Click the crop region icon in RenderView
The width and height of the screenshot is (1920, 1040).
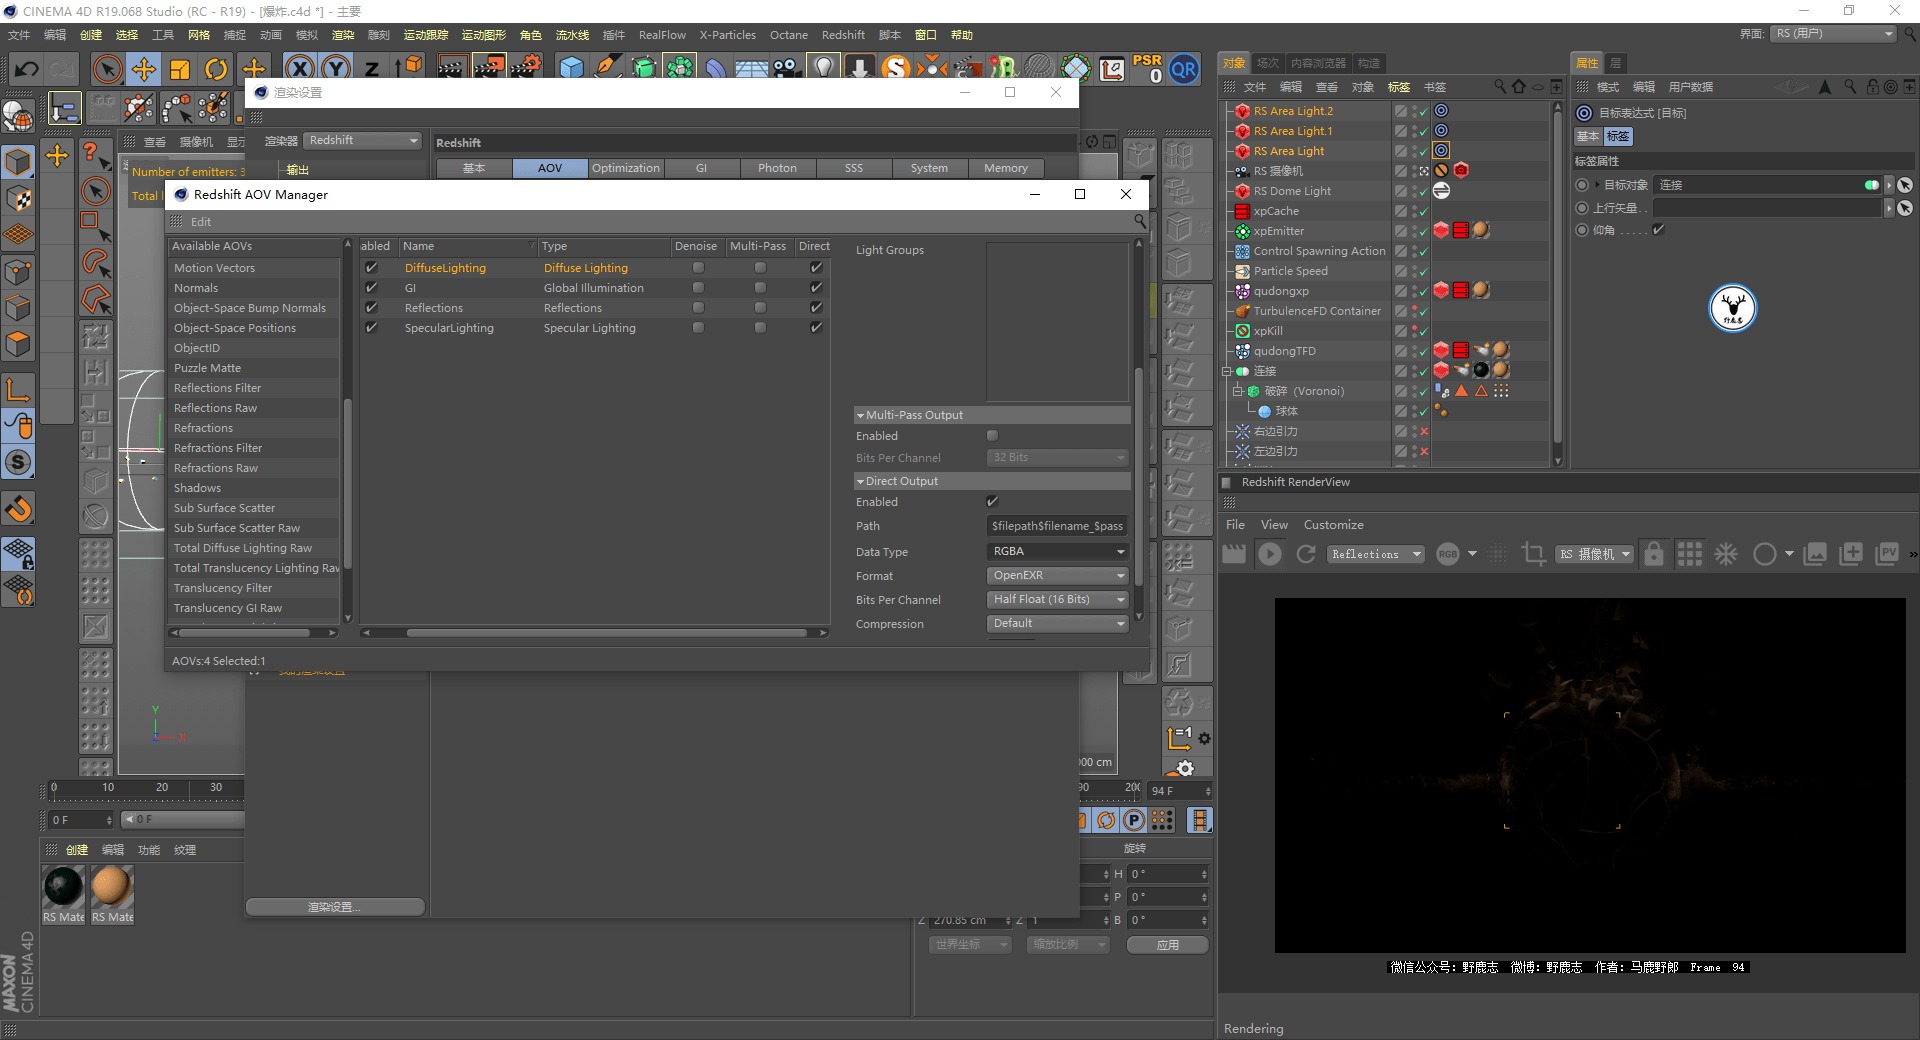pos(1533,554)
